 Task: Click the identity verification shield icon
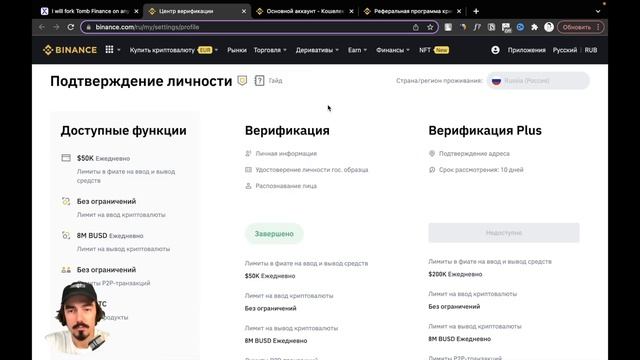[x=242, y=80]
